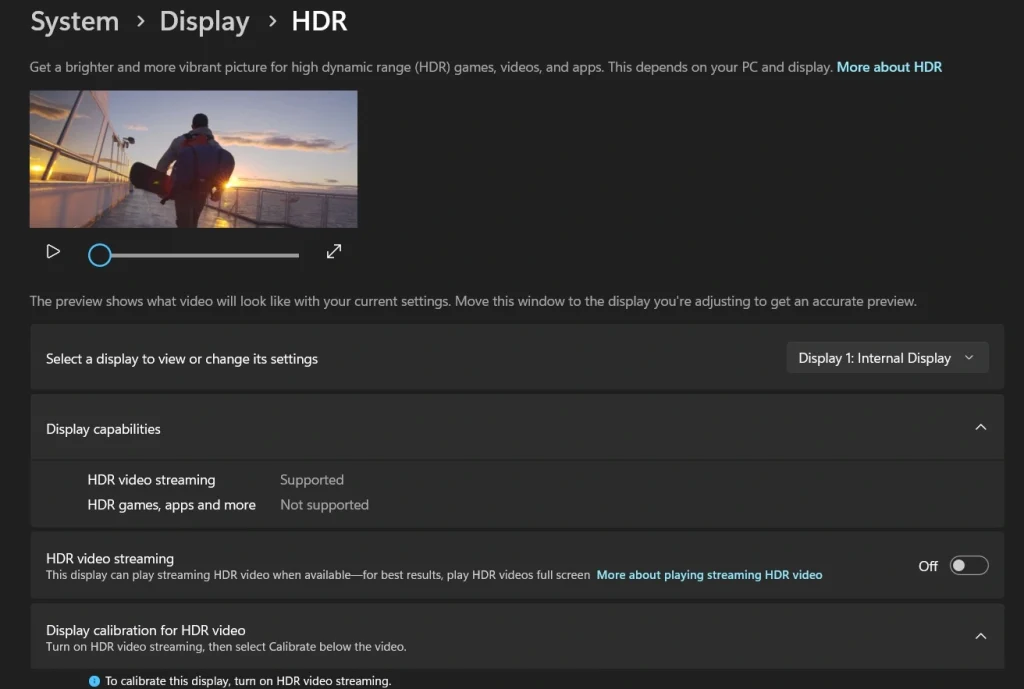
Task: Click the chevron on Display calibration for HDR video
Action: (981, 635)
